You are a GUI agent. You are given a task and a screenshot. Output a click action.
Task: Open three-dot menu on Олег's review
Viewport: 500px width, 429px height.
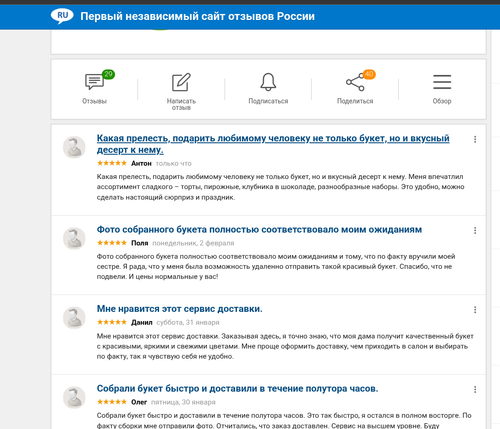(475, 389)
